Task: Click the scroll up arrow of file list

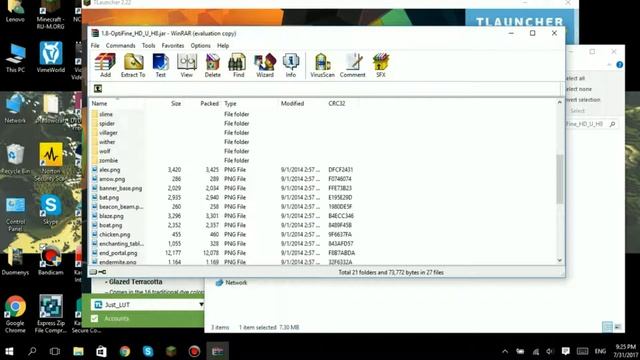Action: point(560,102)
